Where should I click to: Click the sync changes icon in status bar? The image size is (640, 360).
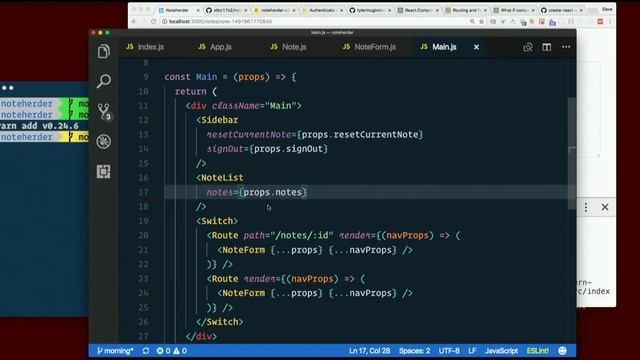coord(146,351)
